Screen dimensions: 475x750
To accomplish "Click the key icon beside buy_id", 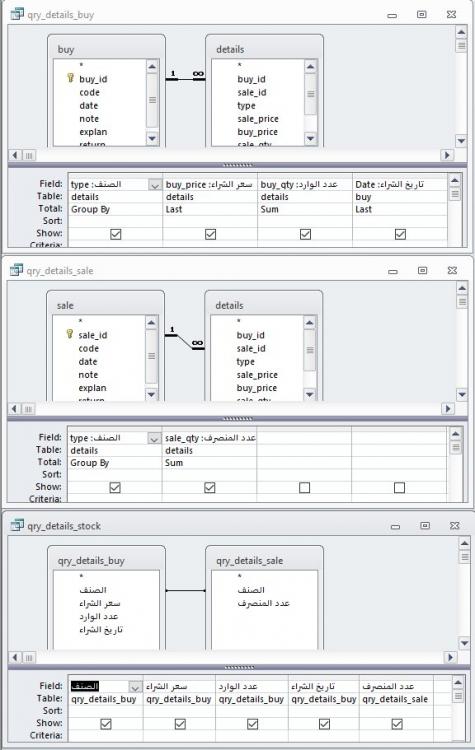I will coord(70,78).
